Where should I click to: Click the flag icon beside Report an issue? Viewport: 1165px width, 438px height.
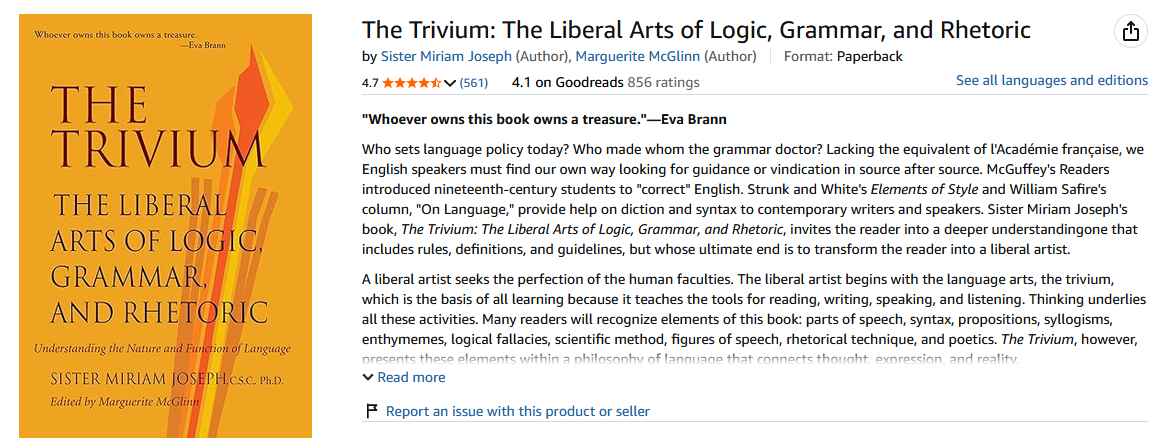click(x=372, y=411)
